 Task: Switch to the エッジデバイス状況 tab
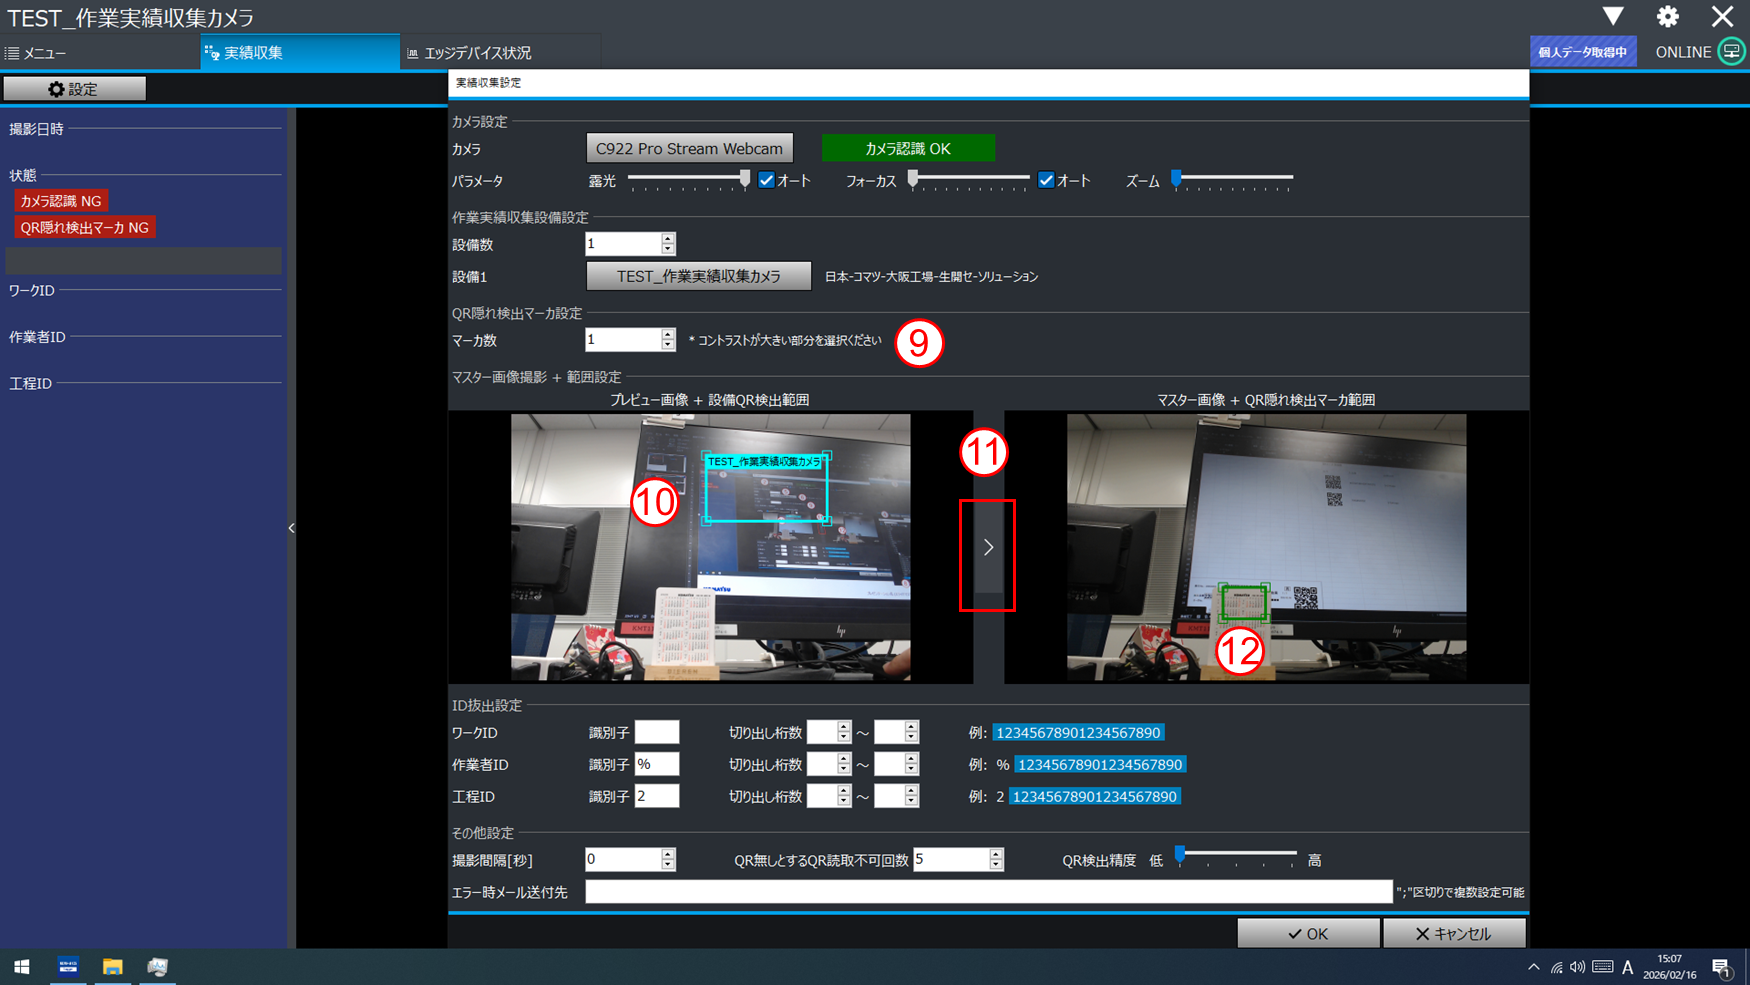pos(477,53)
